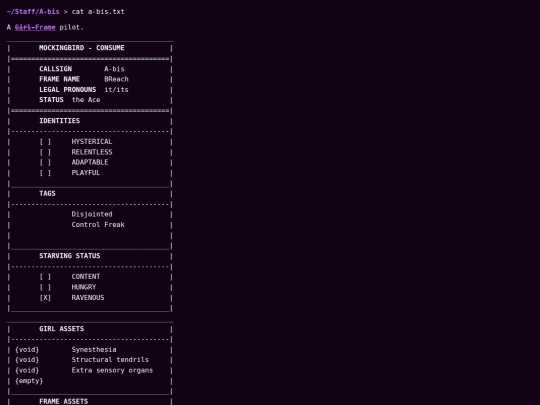
Task: Click the CONTENT status text
Action: tap(86, 277)
